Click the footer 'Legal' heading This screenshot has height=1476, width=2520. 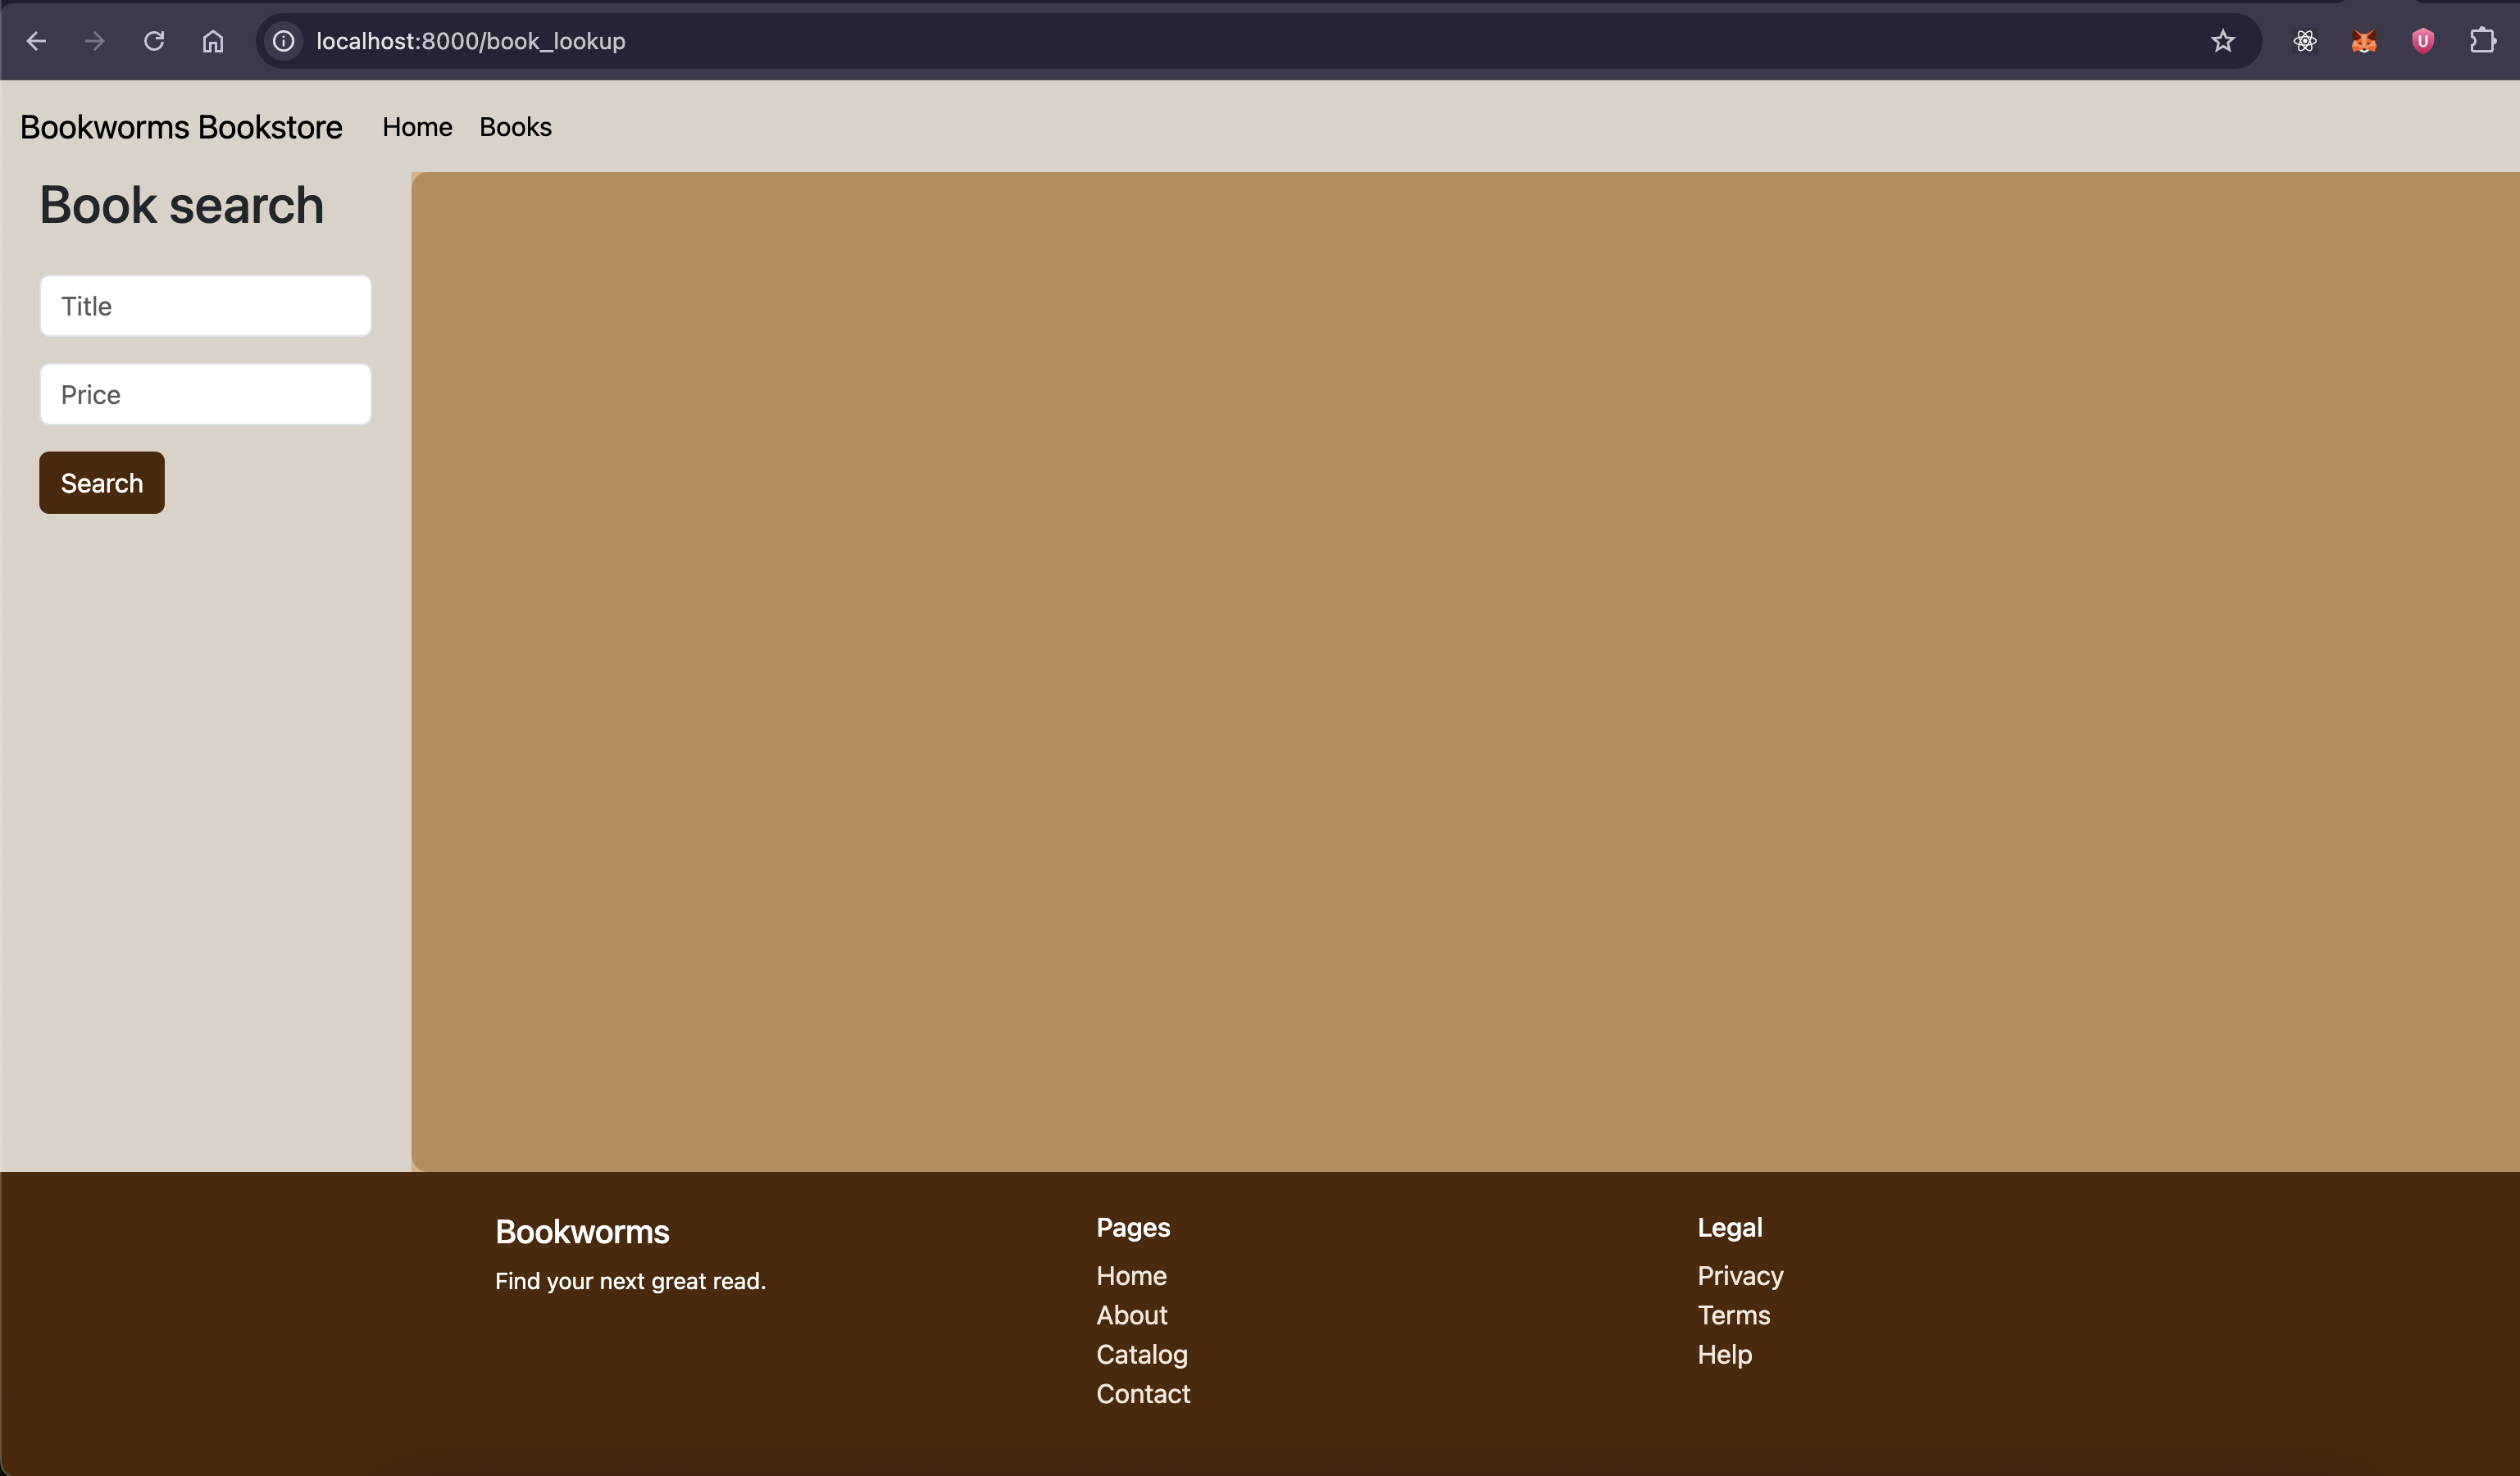[x=1729, y=1228]
